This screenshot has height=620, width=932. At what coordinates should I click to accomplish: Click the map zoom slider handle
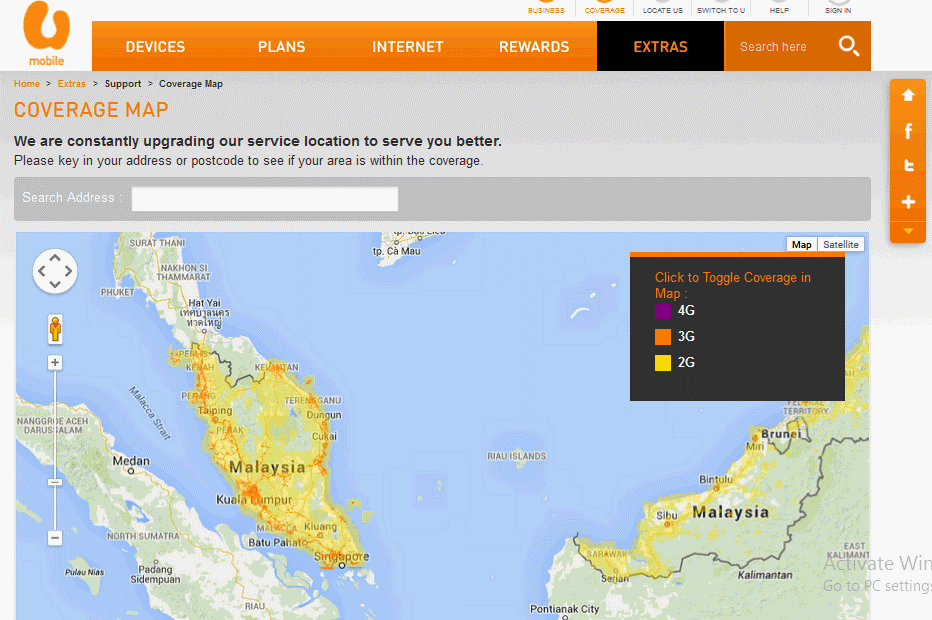pyautogui.click(x=55, y=482)
